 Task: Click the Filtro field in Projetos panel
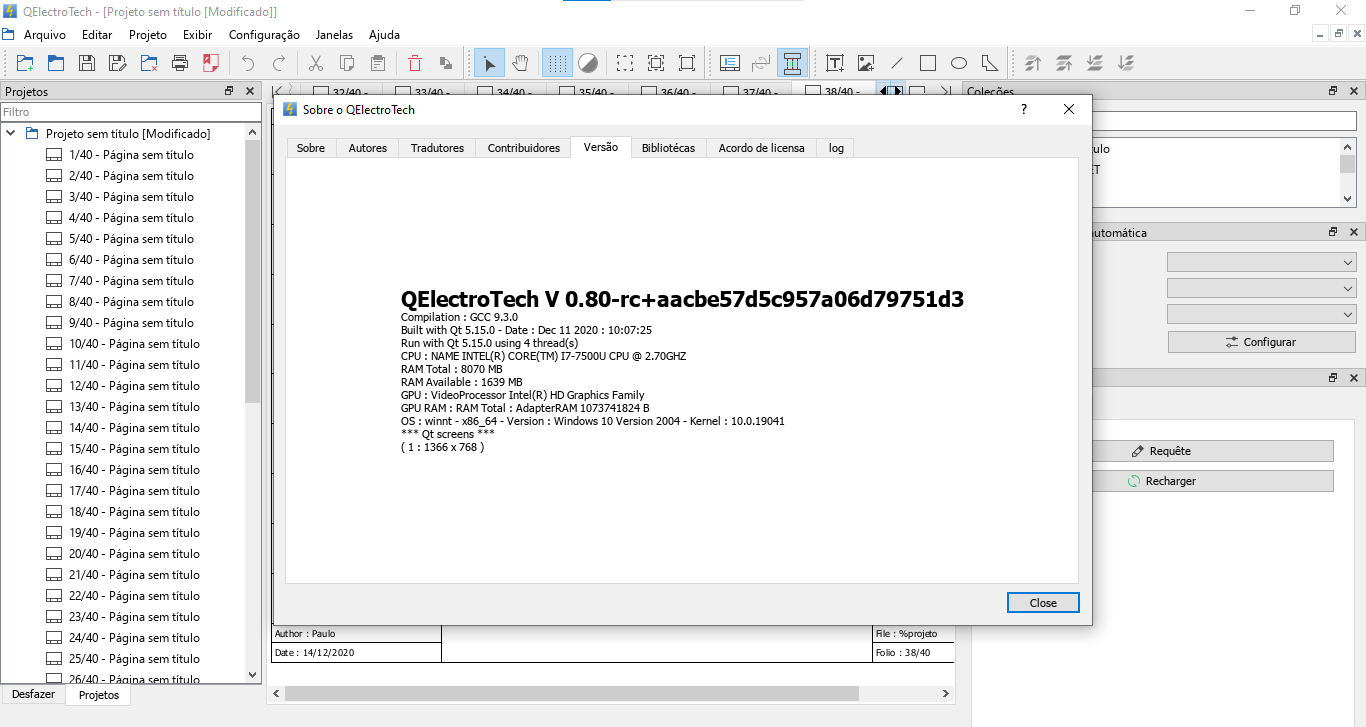point(130,112)
